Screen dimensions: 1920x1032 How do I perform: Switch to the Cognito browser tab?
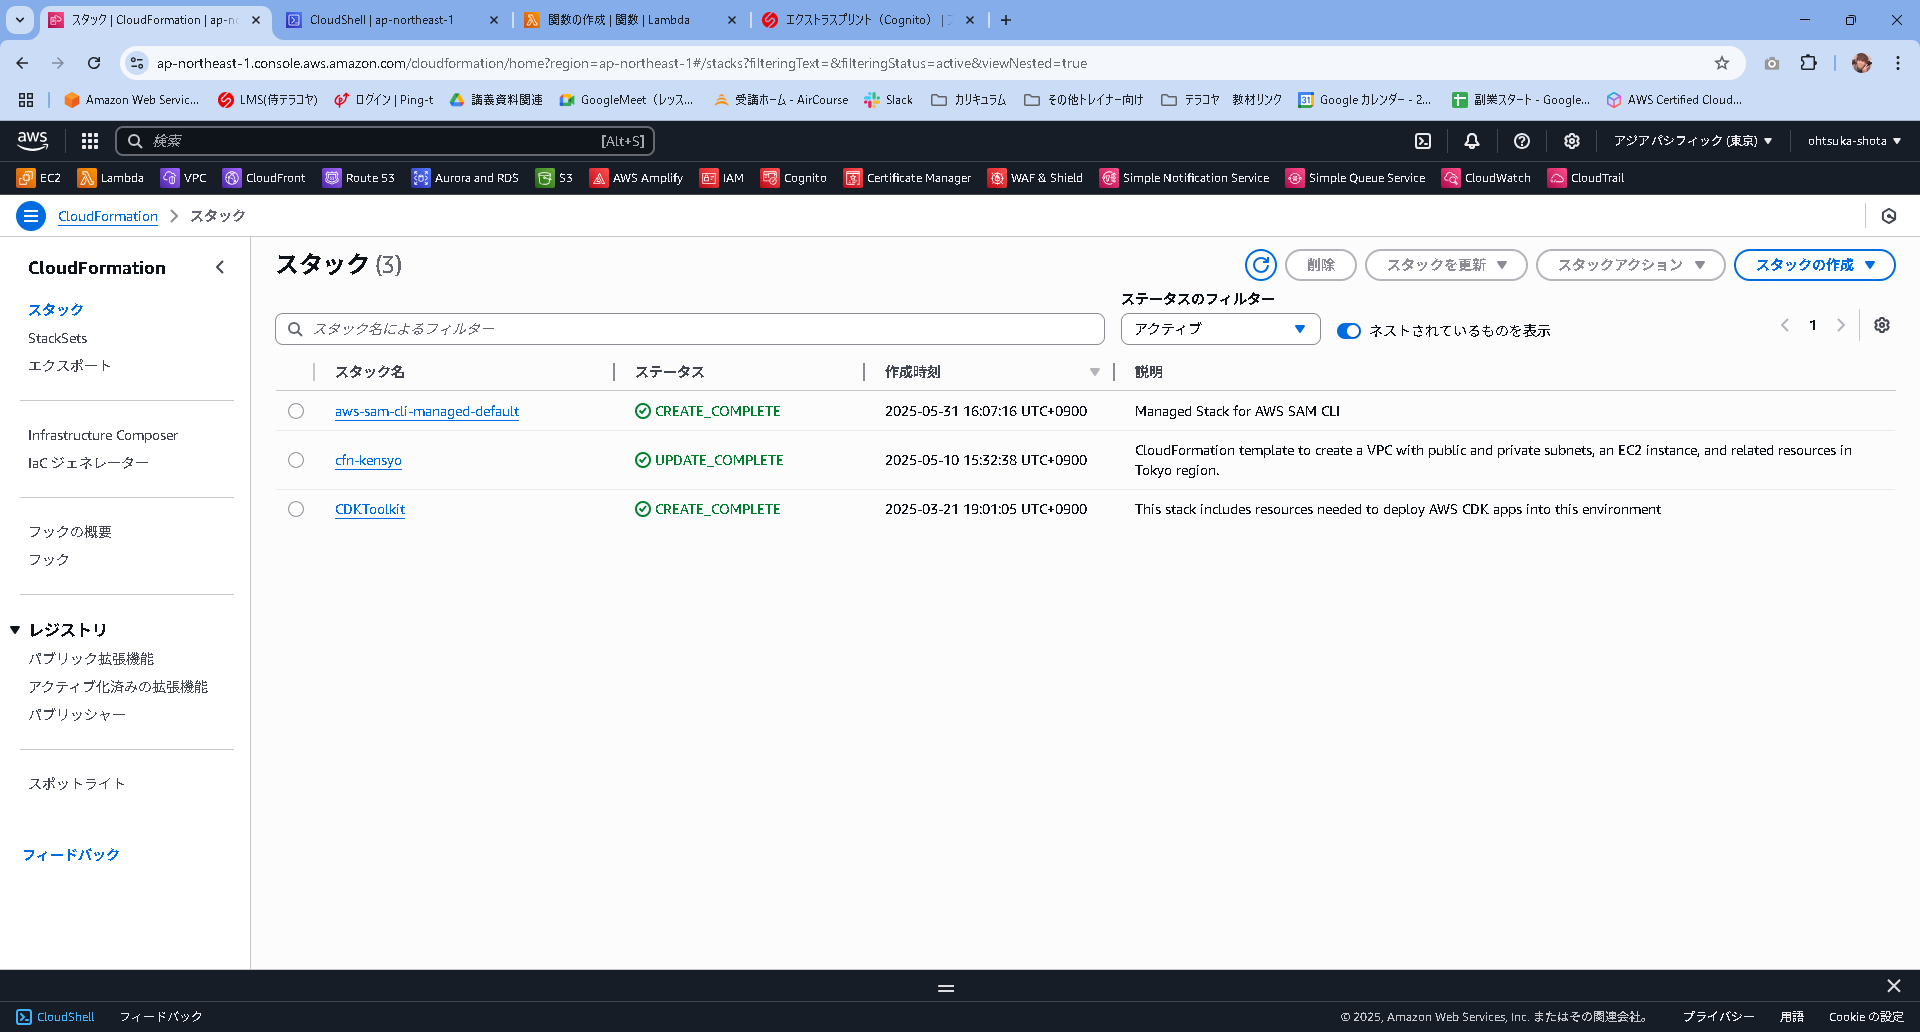point(867,20)
